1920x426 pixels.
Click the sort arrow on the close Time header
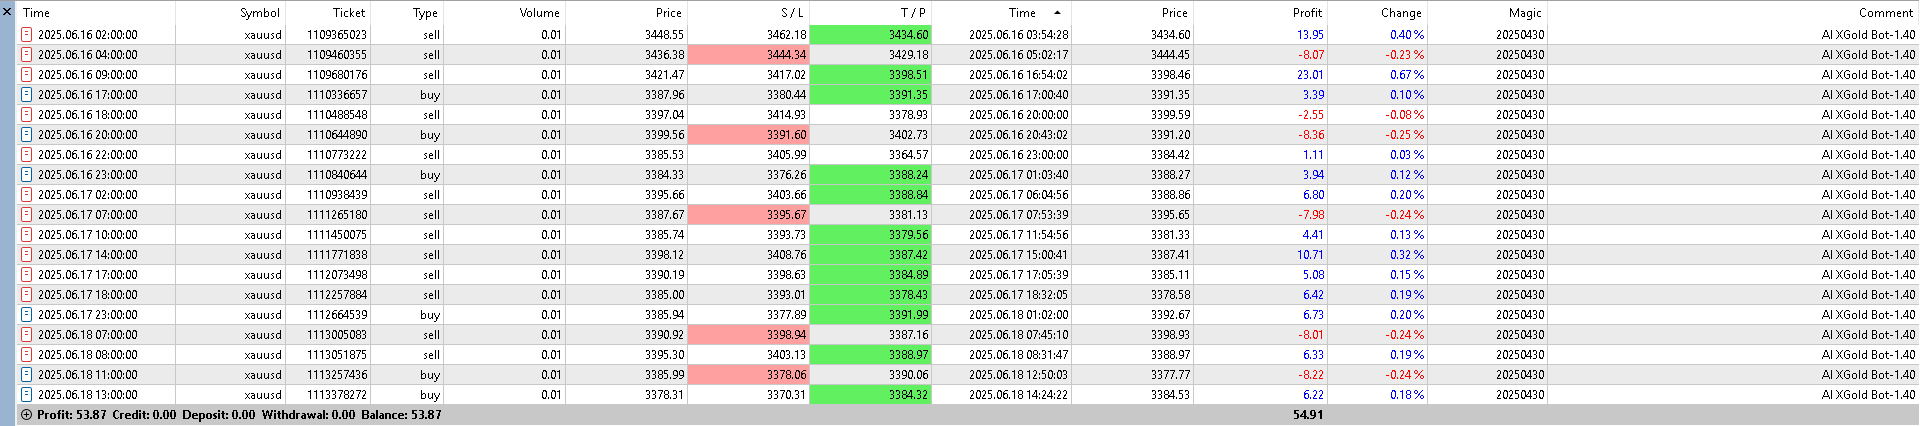pos(1058,13)
